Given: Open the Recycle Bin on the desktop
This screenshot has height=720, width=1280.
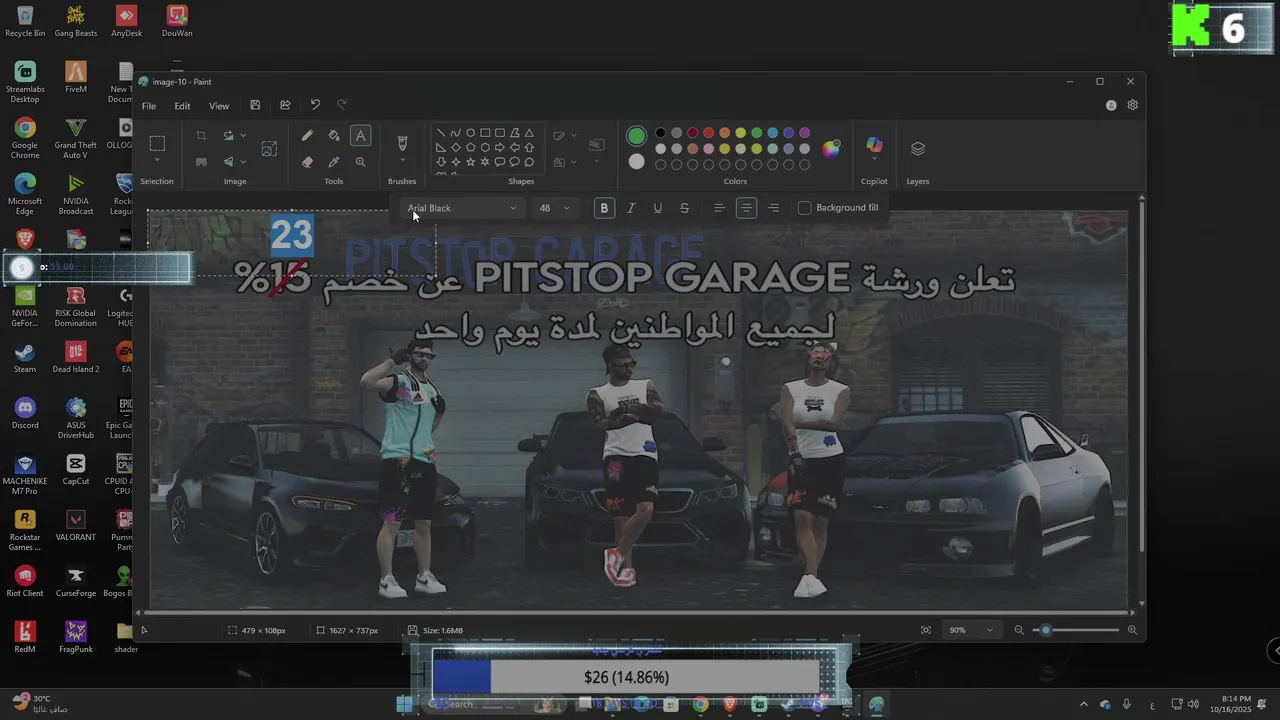Looking at the screenshot, I should tap(25, 20).
